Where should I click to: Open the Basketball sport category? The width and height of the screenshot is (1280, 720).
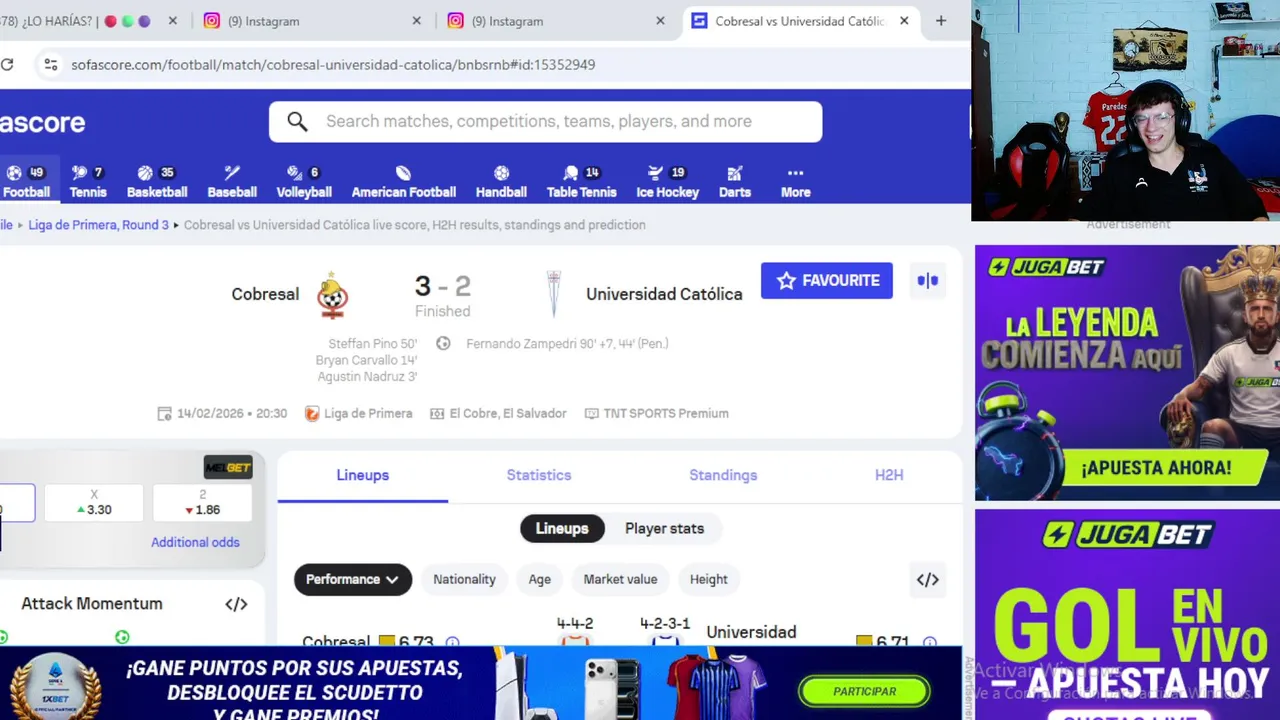[156, 182]
